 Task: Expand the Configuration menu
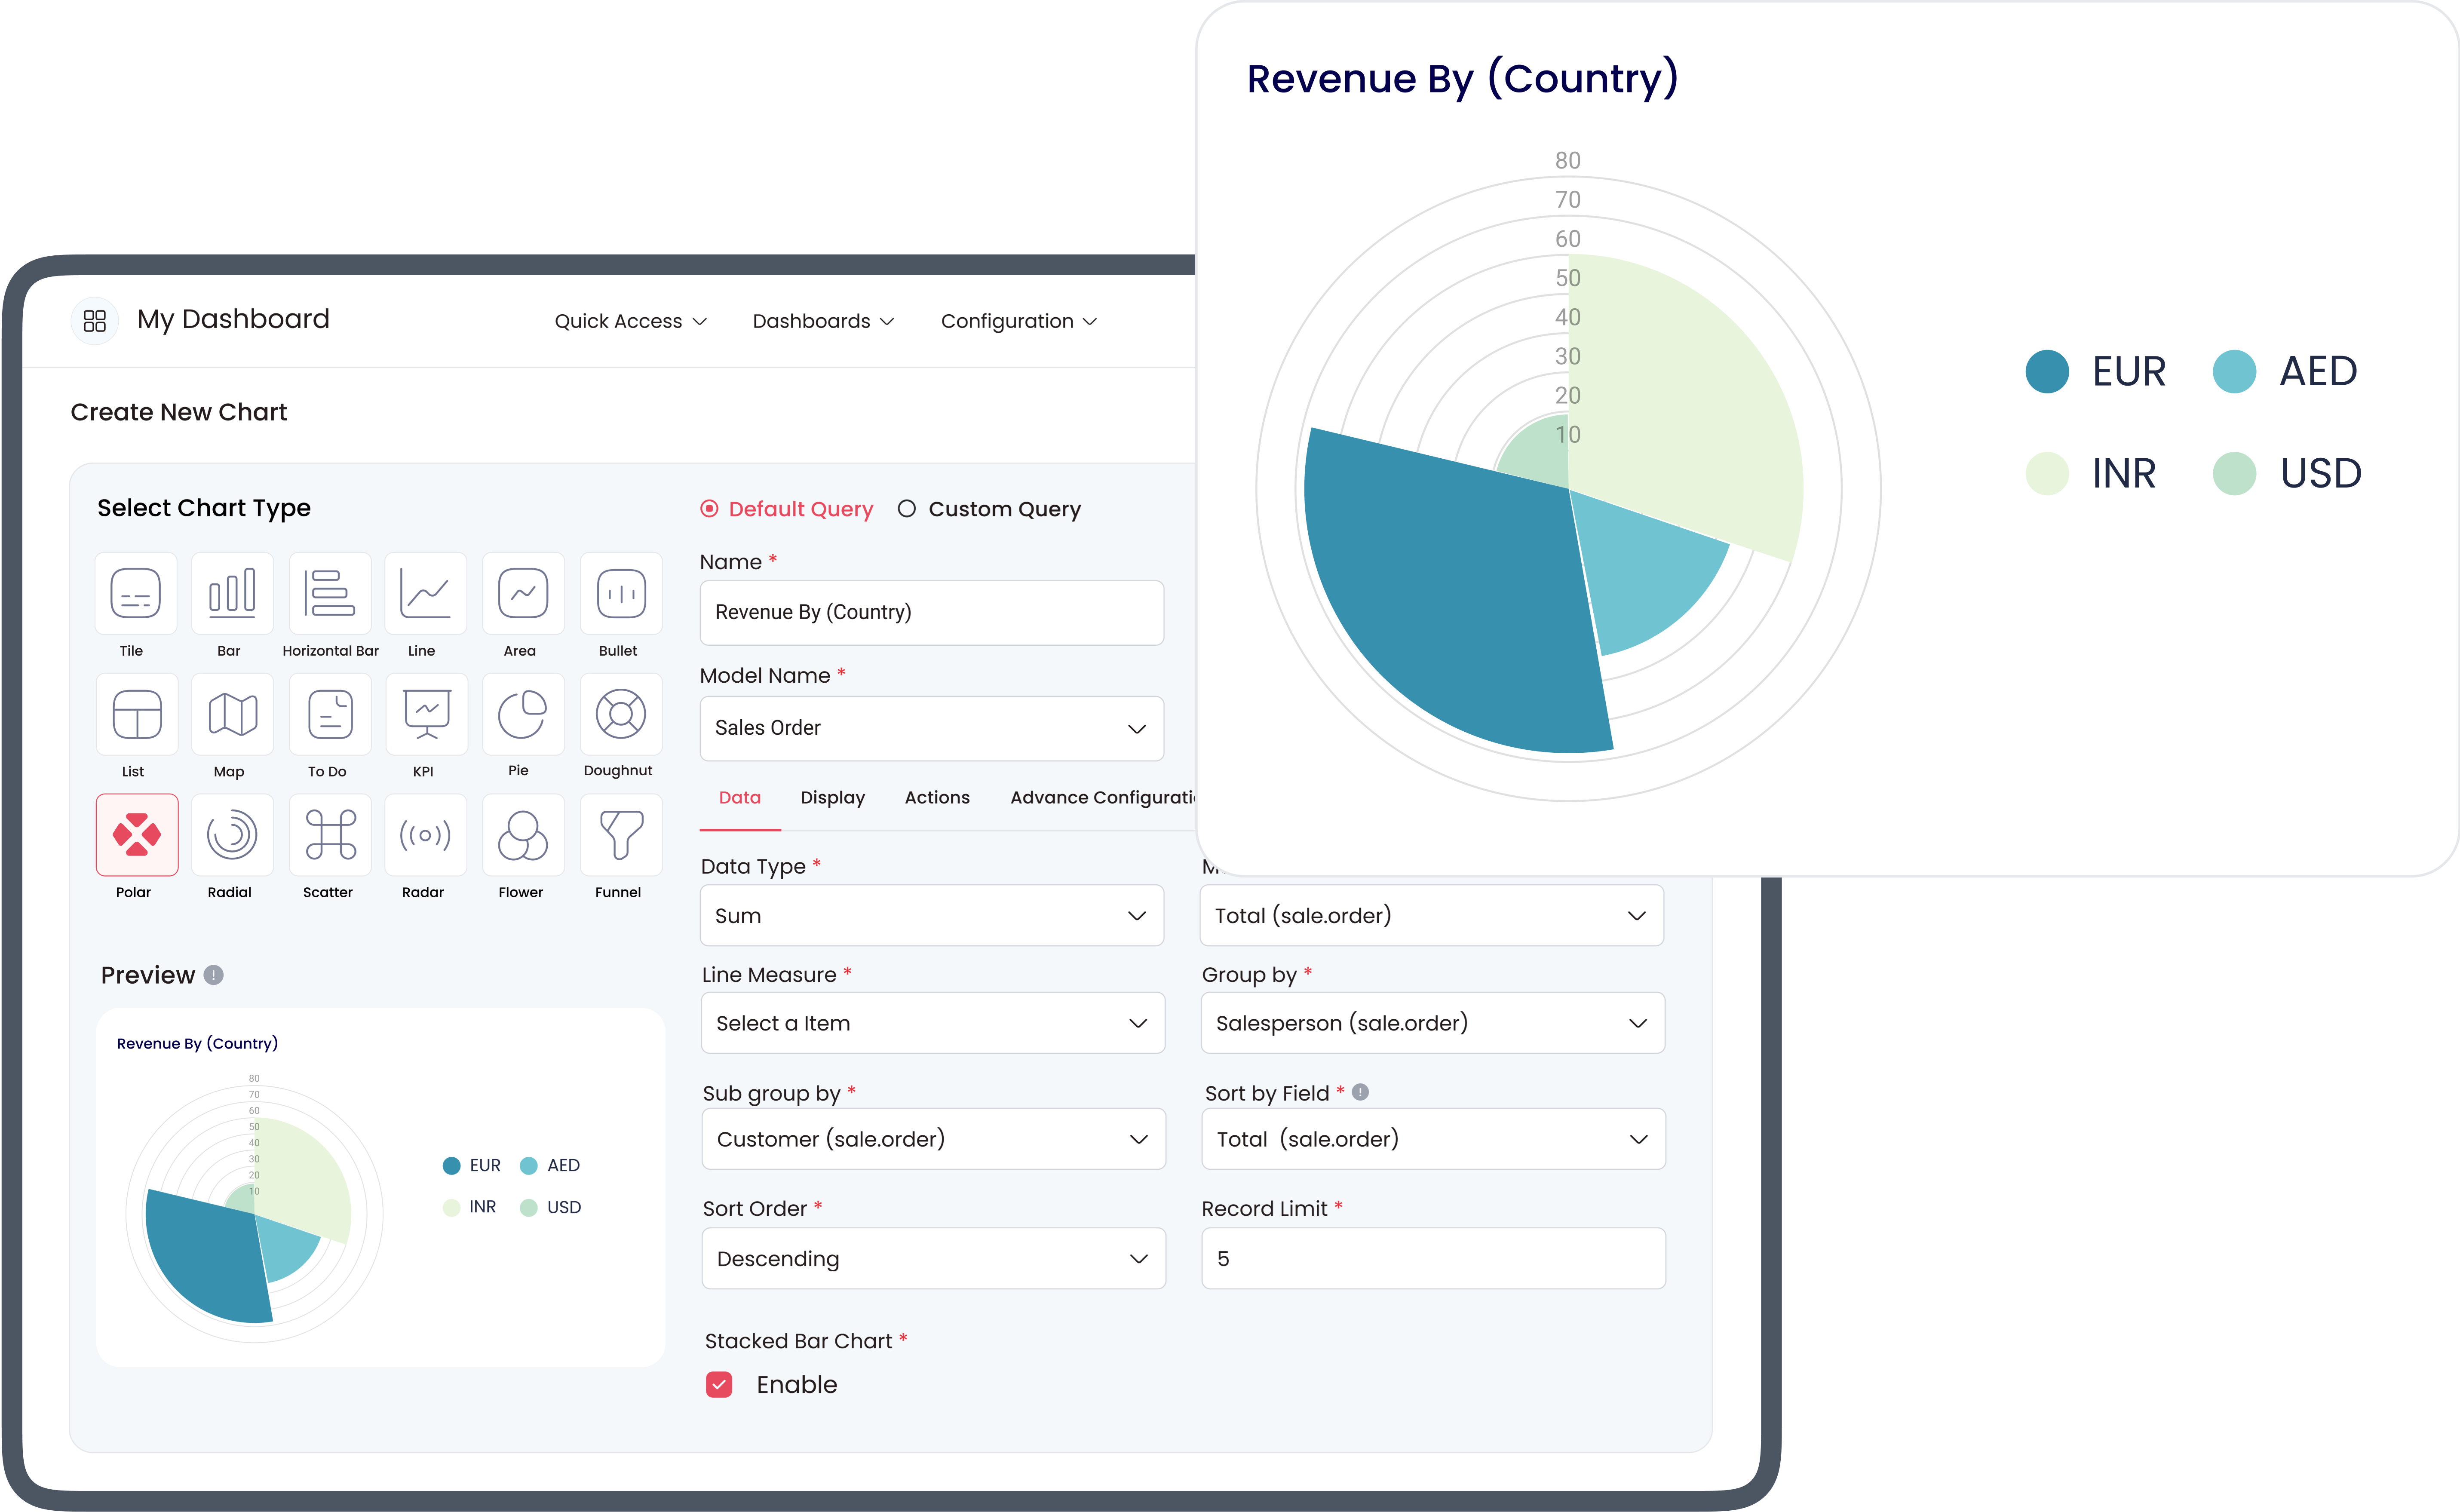pos(1019,321)
